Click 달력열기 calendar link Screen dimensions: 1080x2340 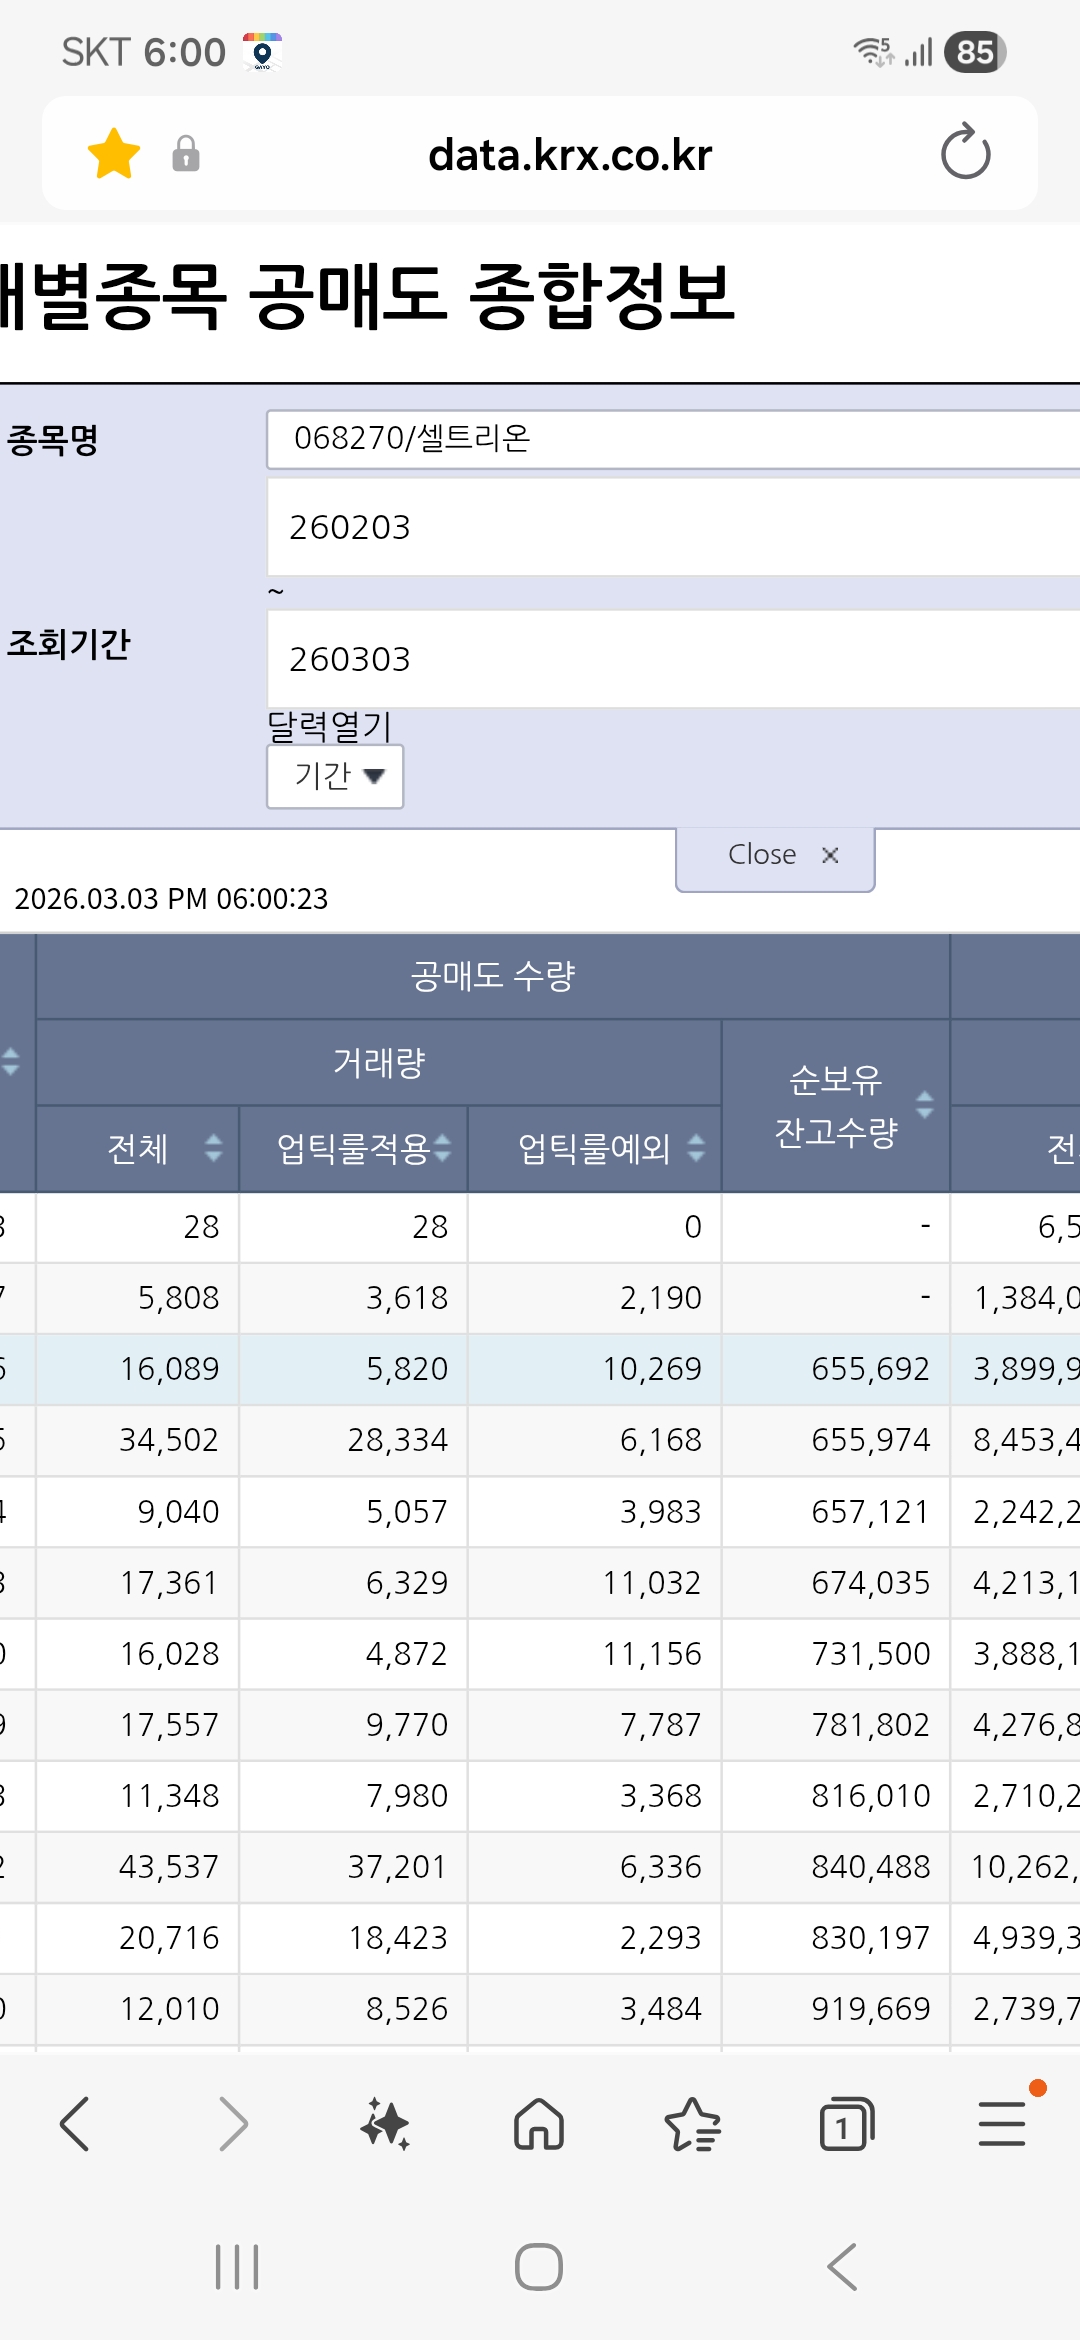click(329, 726)
